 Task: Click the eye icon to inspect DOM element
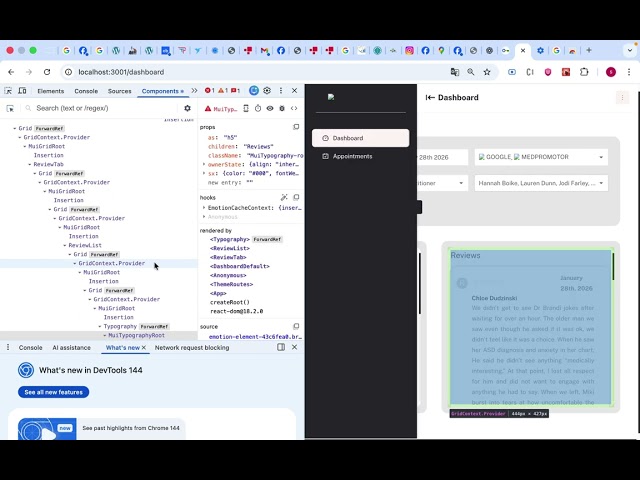[x=270, y=109]
